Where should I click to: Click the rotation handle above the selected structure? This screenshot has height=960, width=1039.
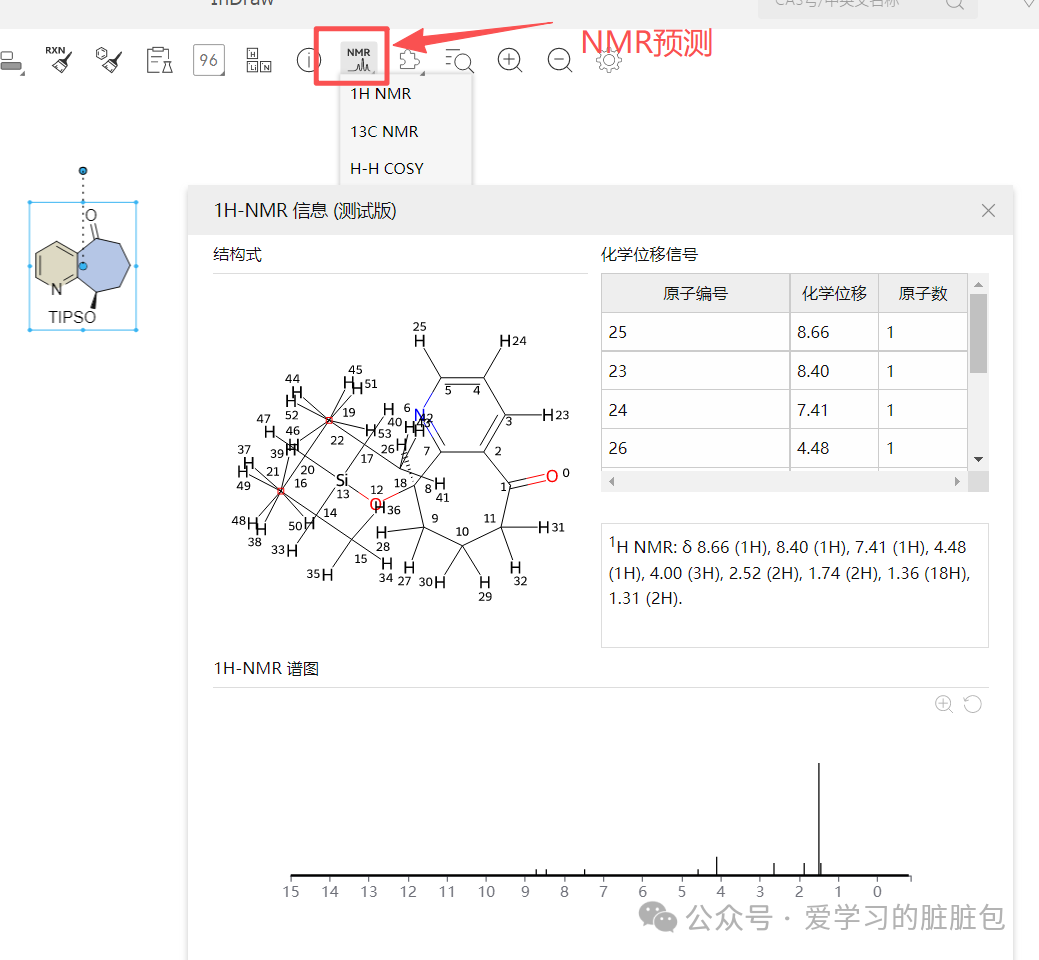[83, 171]
